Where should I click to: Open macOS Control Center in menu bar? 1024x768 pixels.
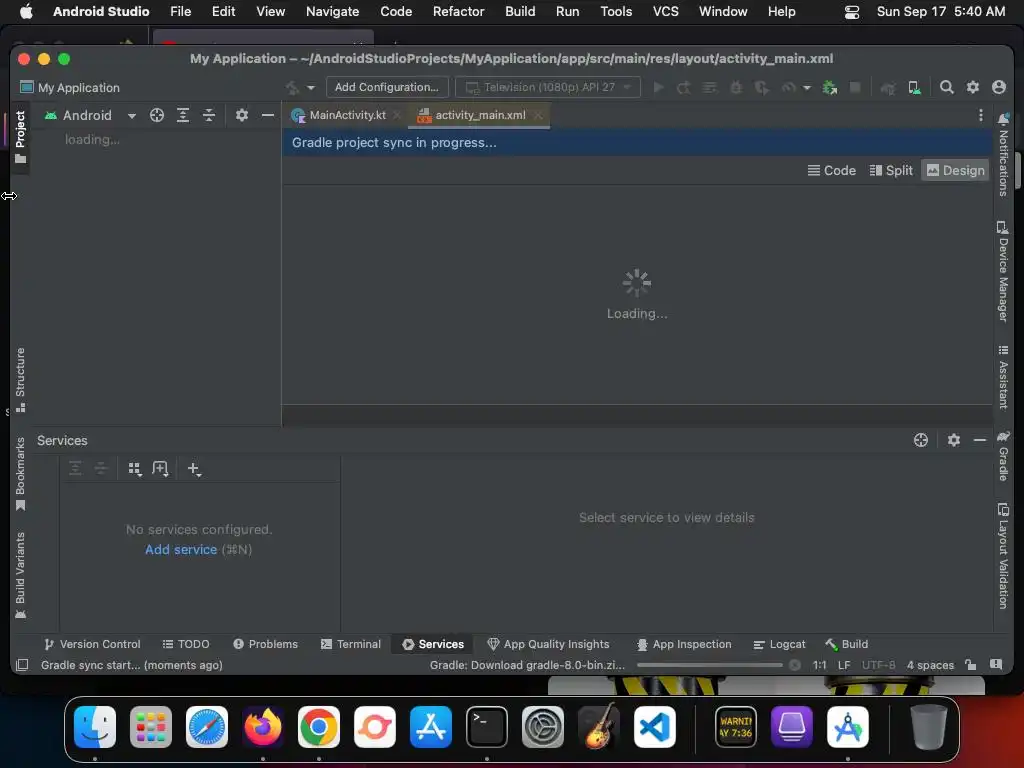[852, 12]
